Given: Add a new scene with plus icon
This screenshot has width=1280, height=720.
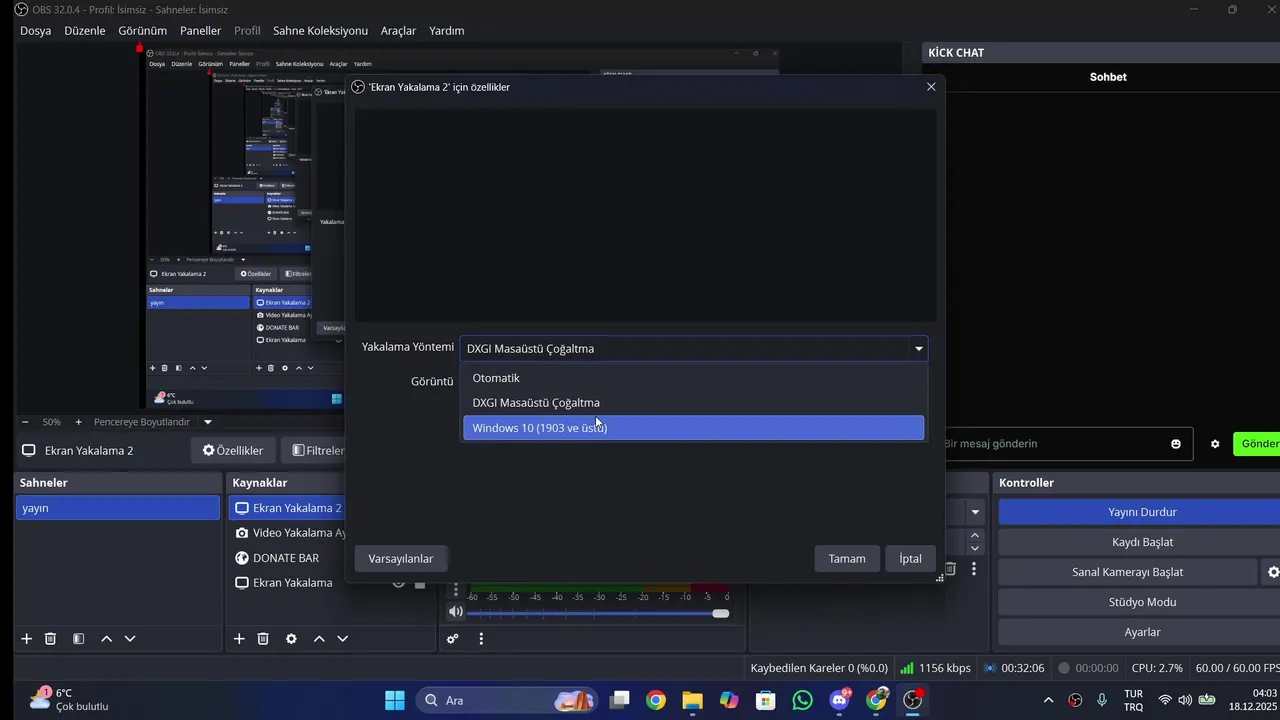Looking at the screenshot, I should (x=27, y=639).
